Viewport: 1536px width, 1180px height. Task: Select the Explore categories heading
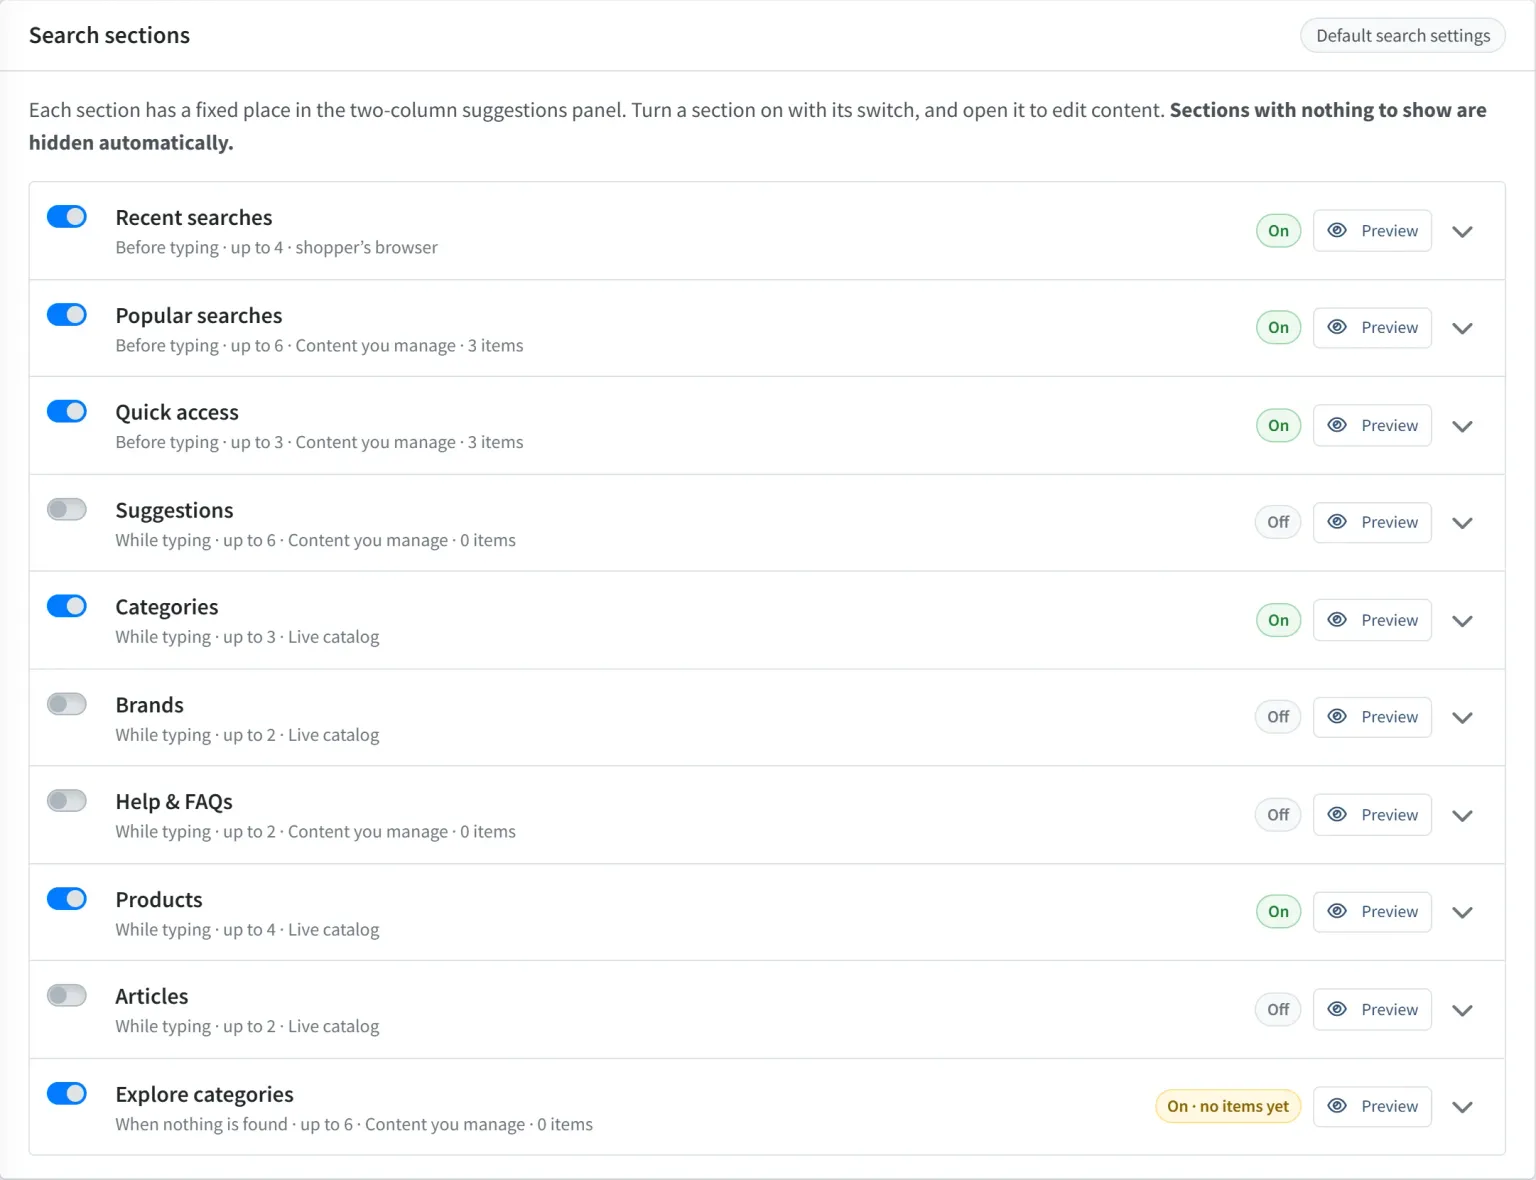(204, 1094)
